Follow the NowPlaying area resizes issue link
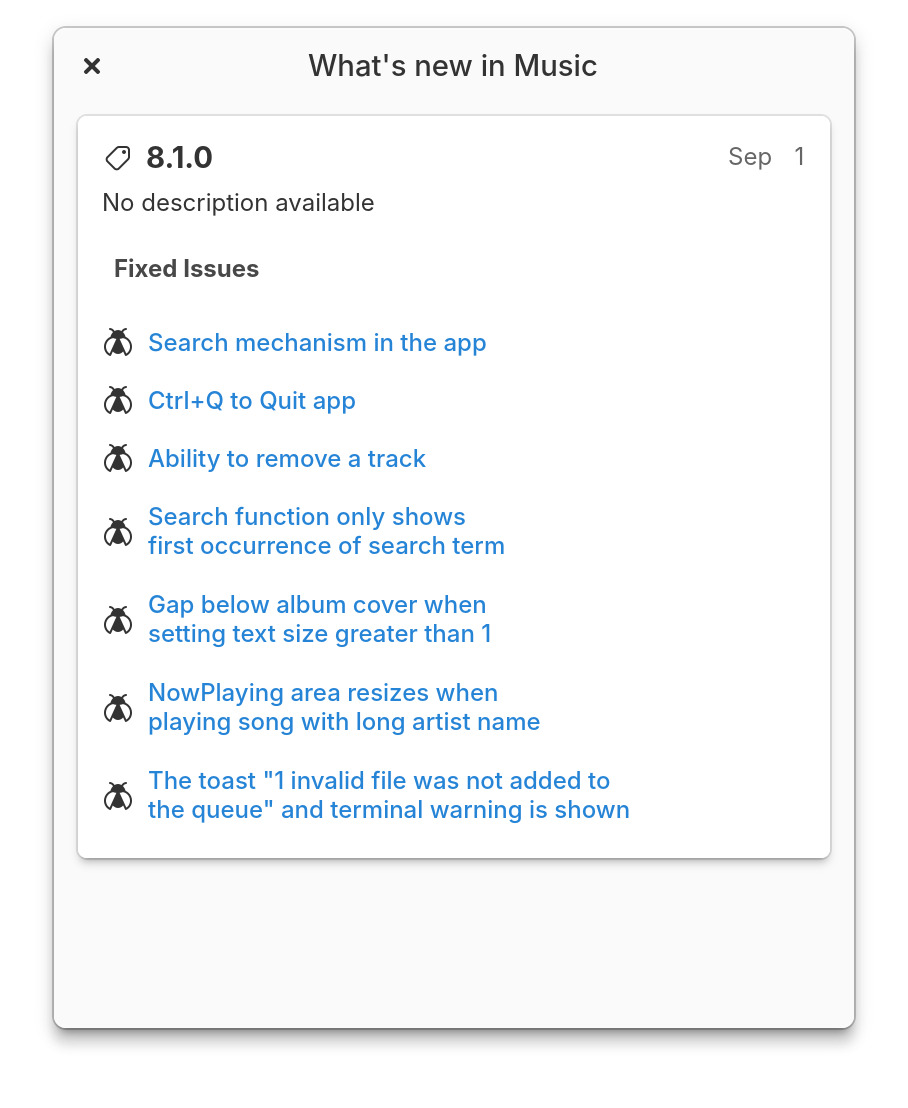The height and width of the screenshot is (1108, 908). click(x=344, y=708)
